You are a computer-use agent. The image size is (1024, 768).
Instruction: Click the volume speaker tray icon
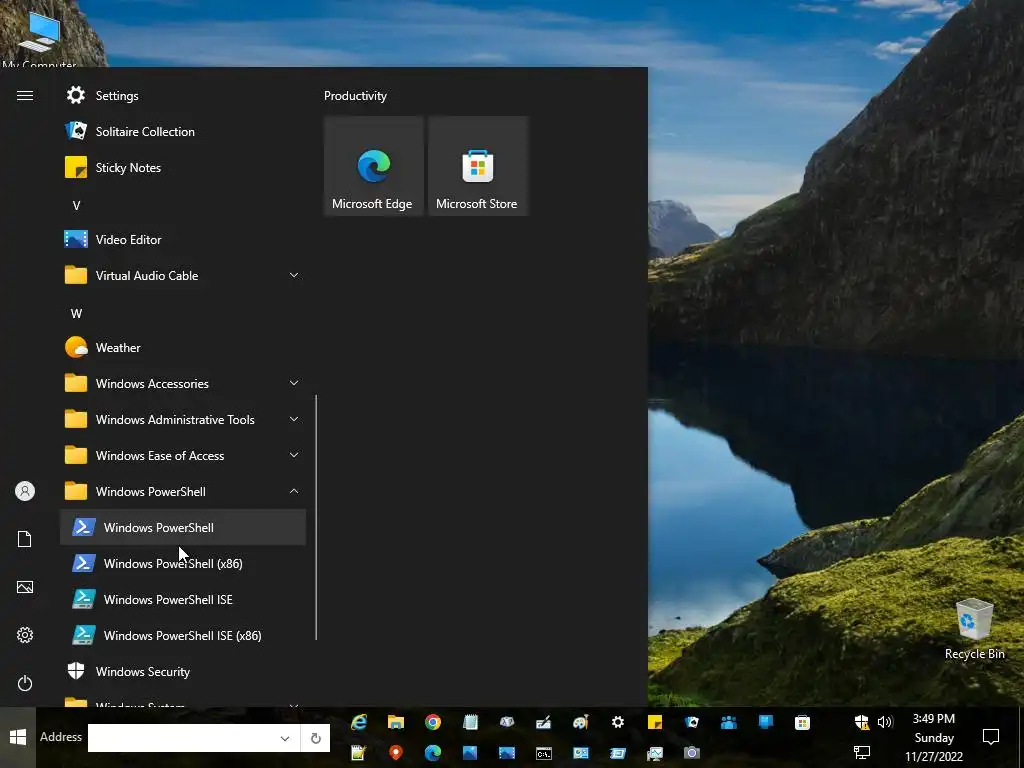tap(885, 722)
